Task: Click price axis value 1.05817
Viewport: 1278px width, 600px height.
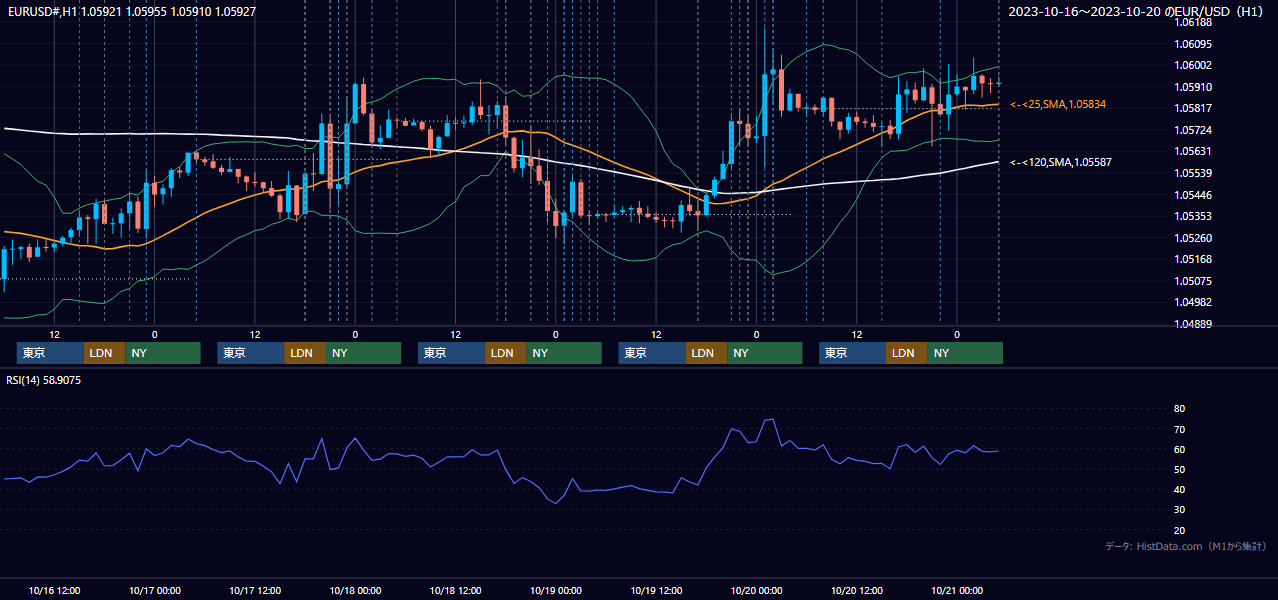Action: point(1193,108)
